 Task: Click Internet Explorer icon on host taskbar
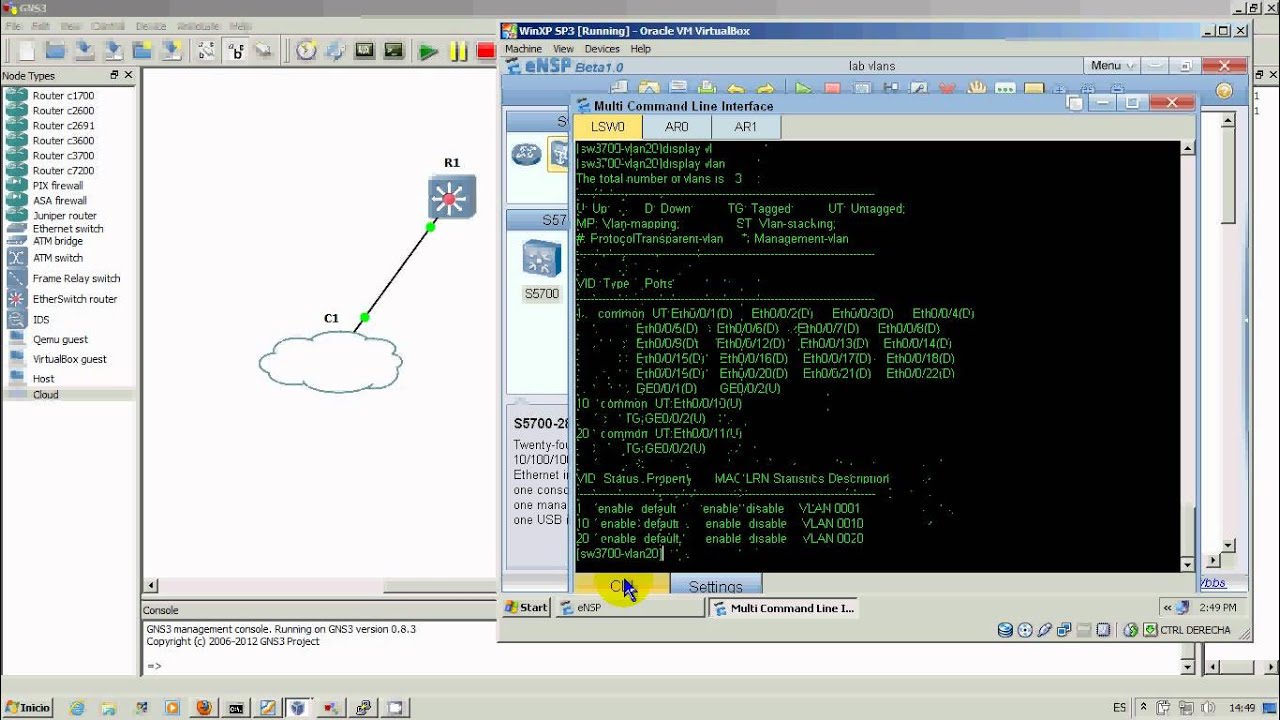coord(77,707)
